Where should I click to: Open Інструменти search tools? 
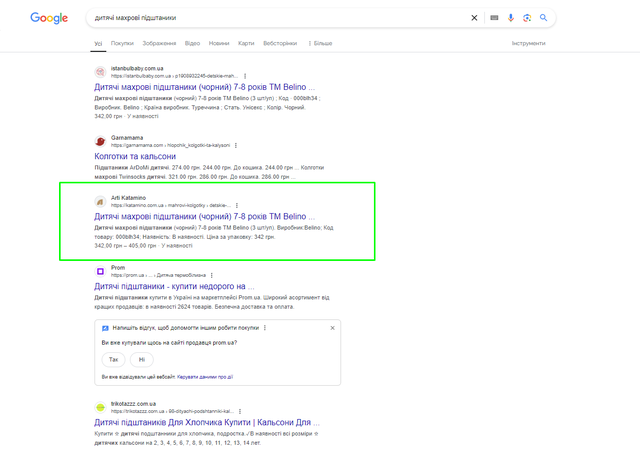pos(529,43)
